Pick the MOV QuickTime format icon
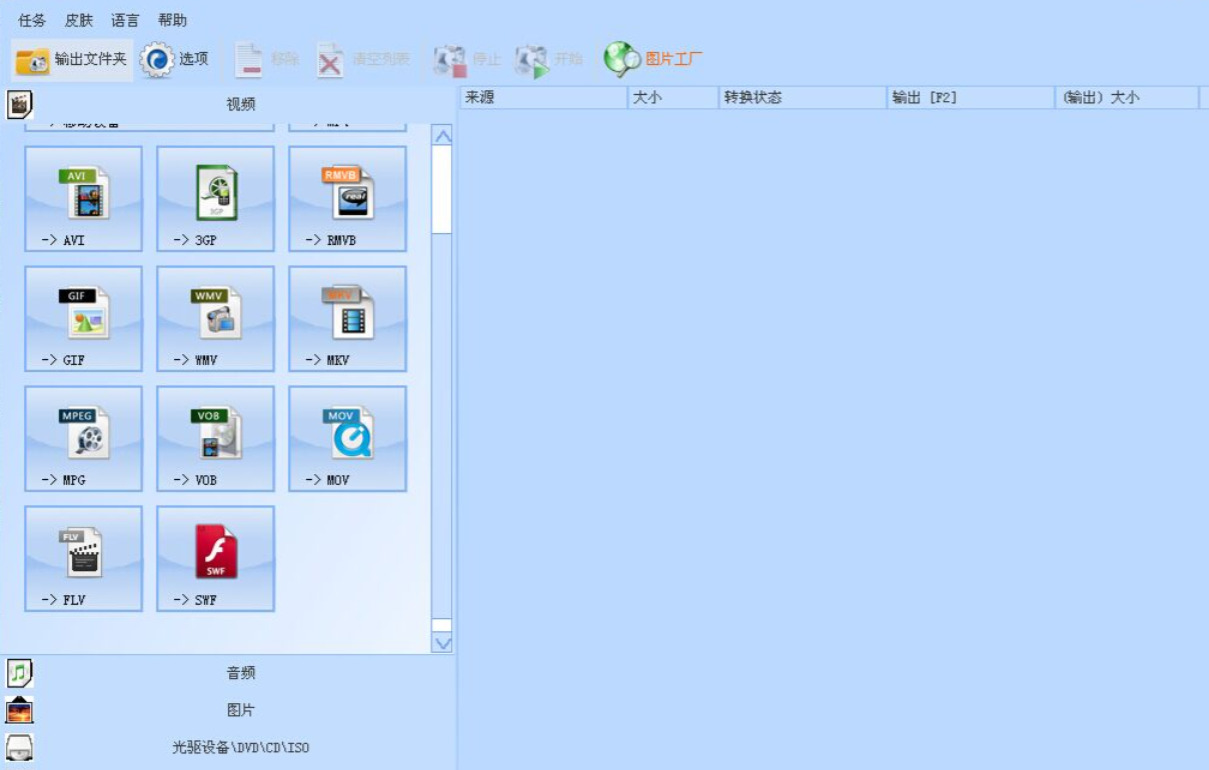The width and height of the screenshot is (1209, 770). (348, 439)
